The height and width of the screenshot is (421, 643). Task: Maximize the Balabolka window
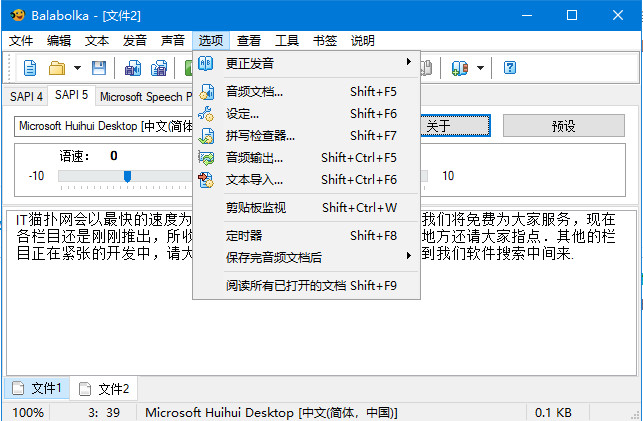point(572,16)
